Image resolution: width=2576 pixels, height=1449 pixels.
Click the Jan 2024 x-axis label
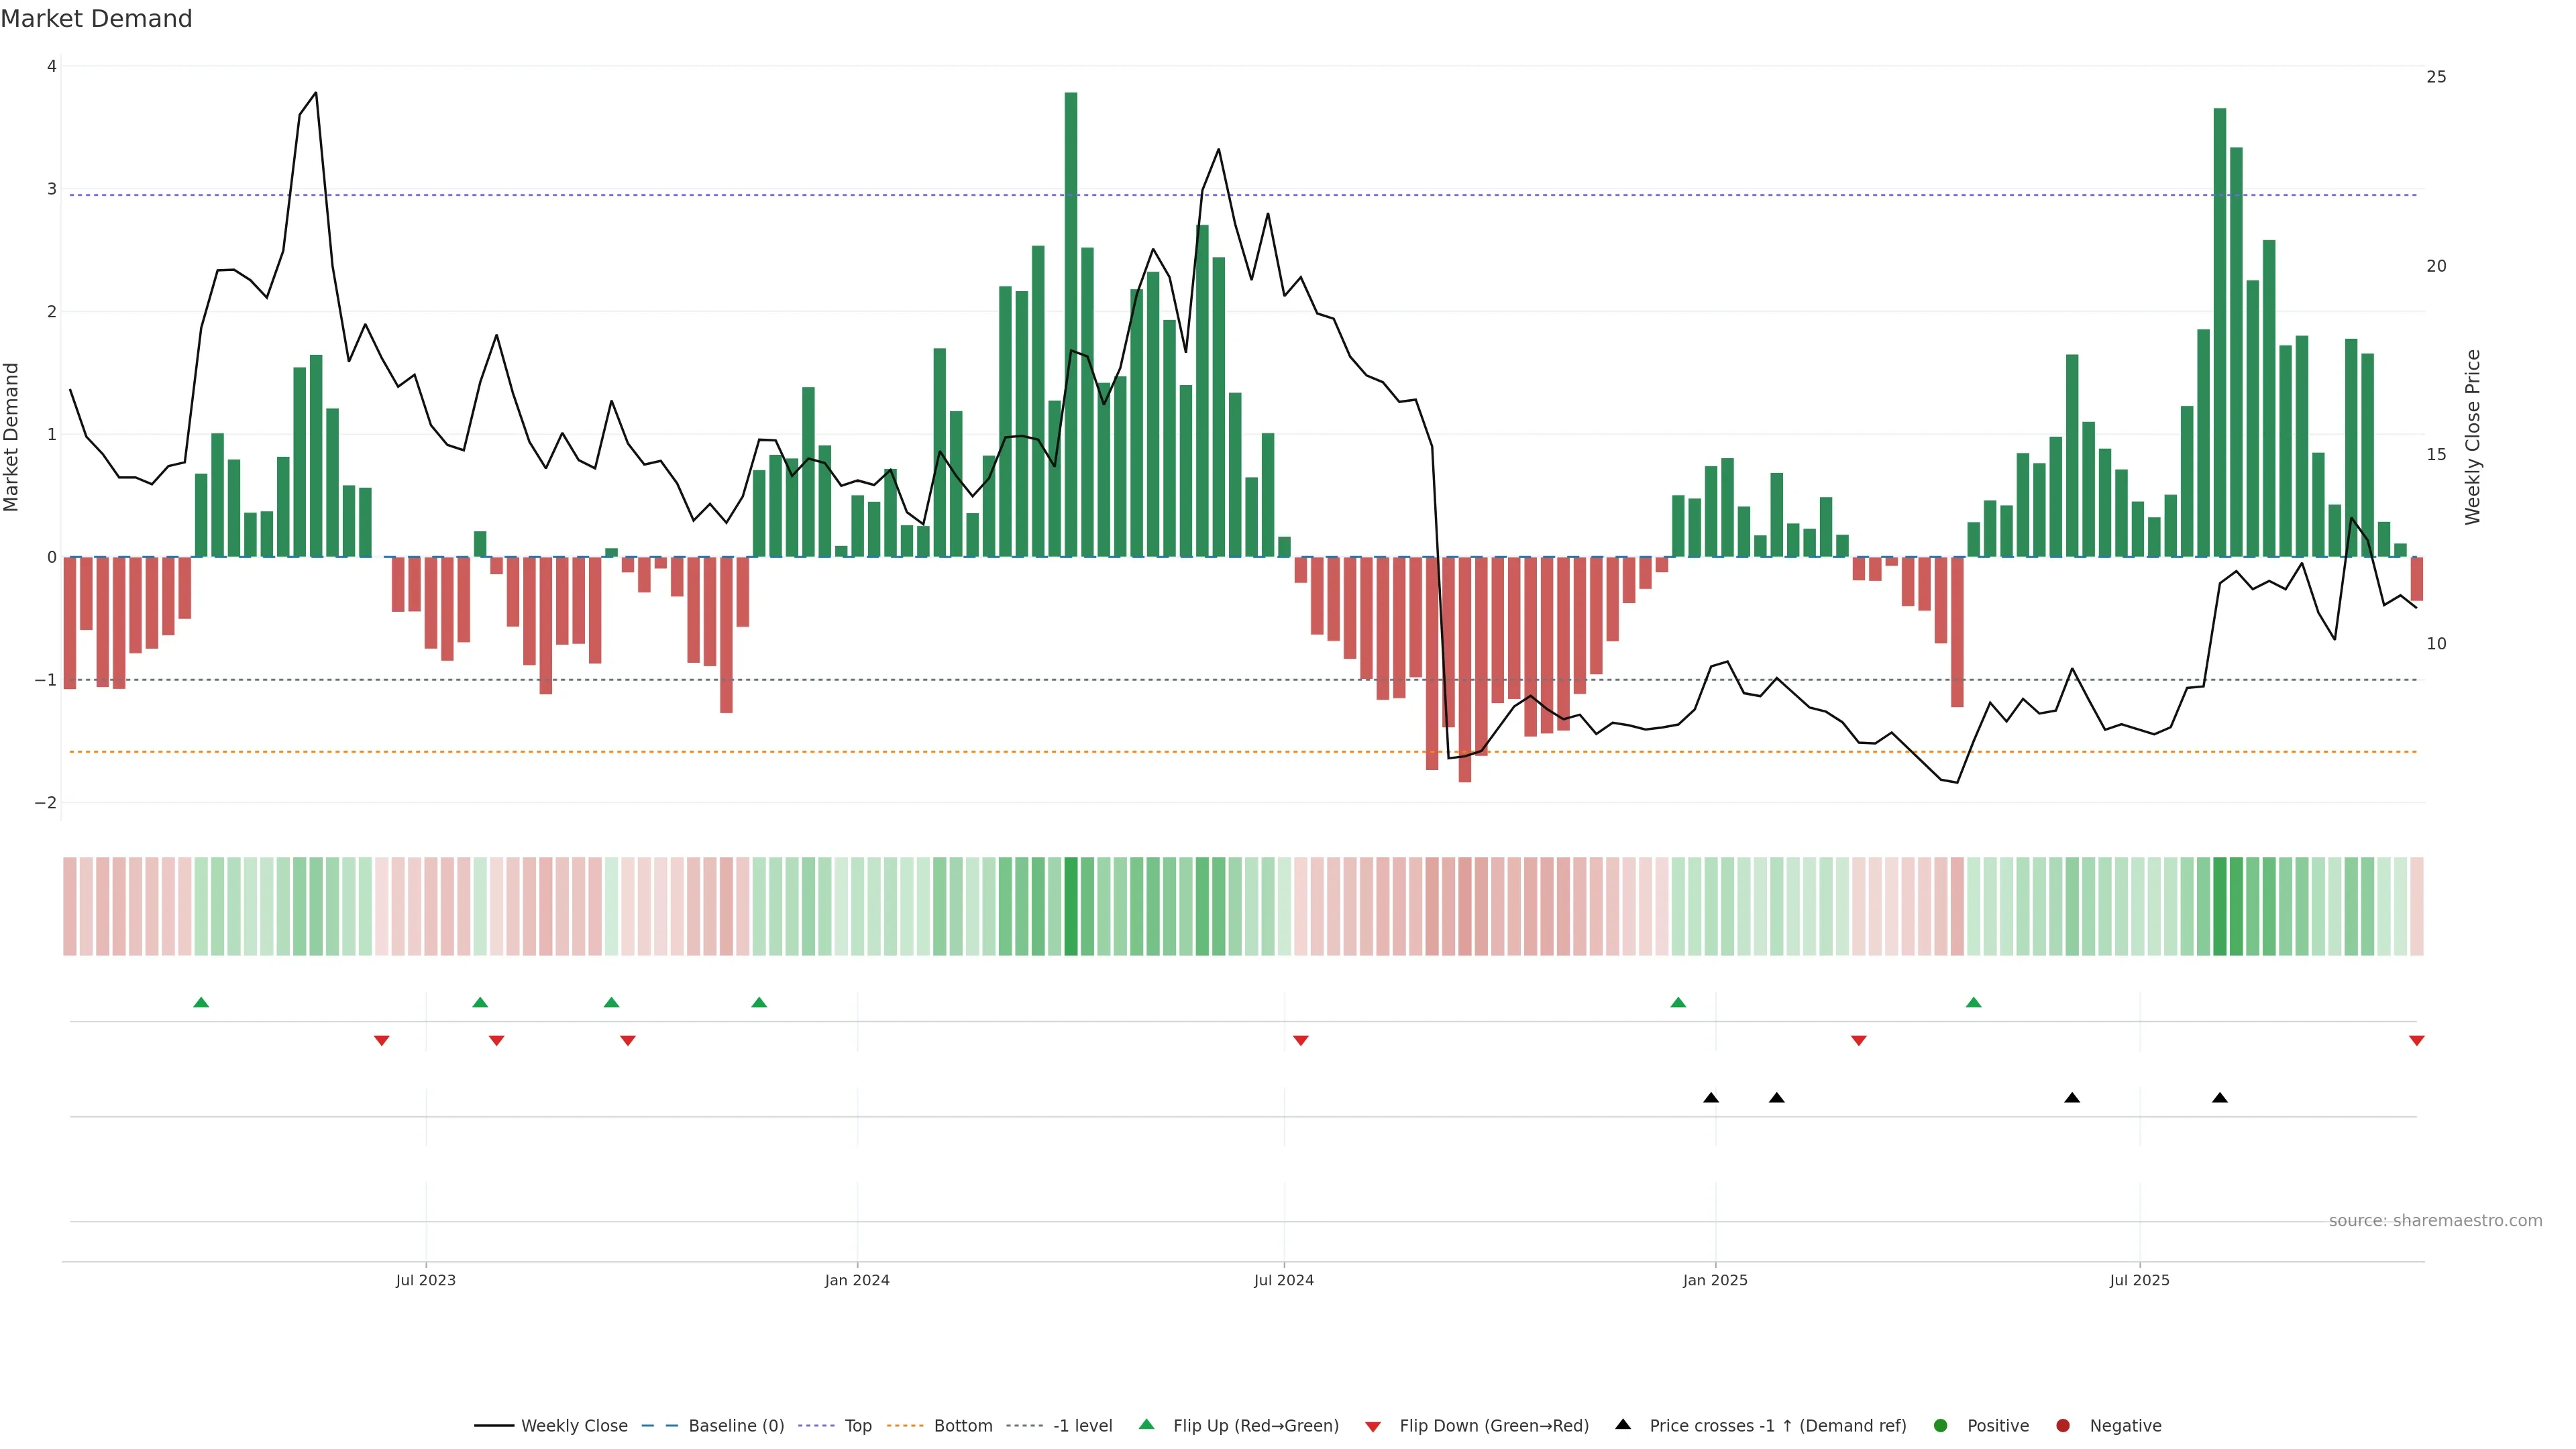tap(857, 1280)
